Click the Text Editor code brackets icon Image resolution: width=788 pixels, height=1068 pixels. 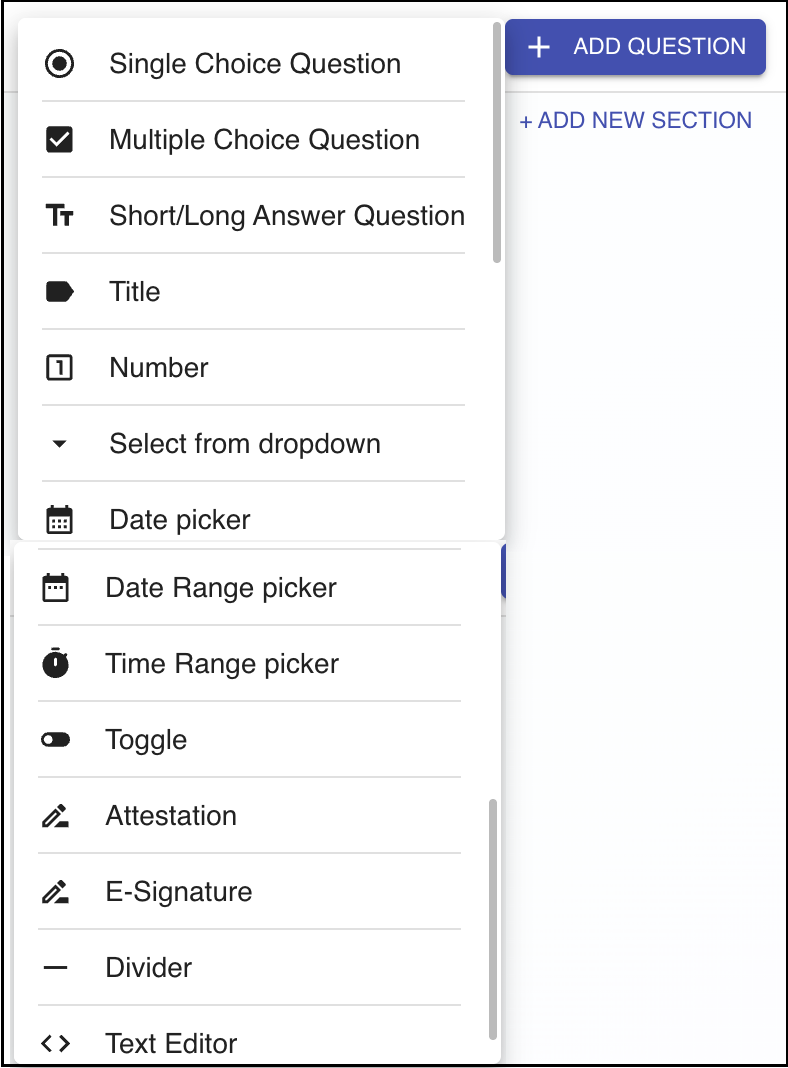[x=56, y=1044]
